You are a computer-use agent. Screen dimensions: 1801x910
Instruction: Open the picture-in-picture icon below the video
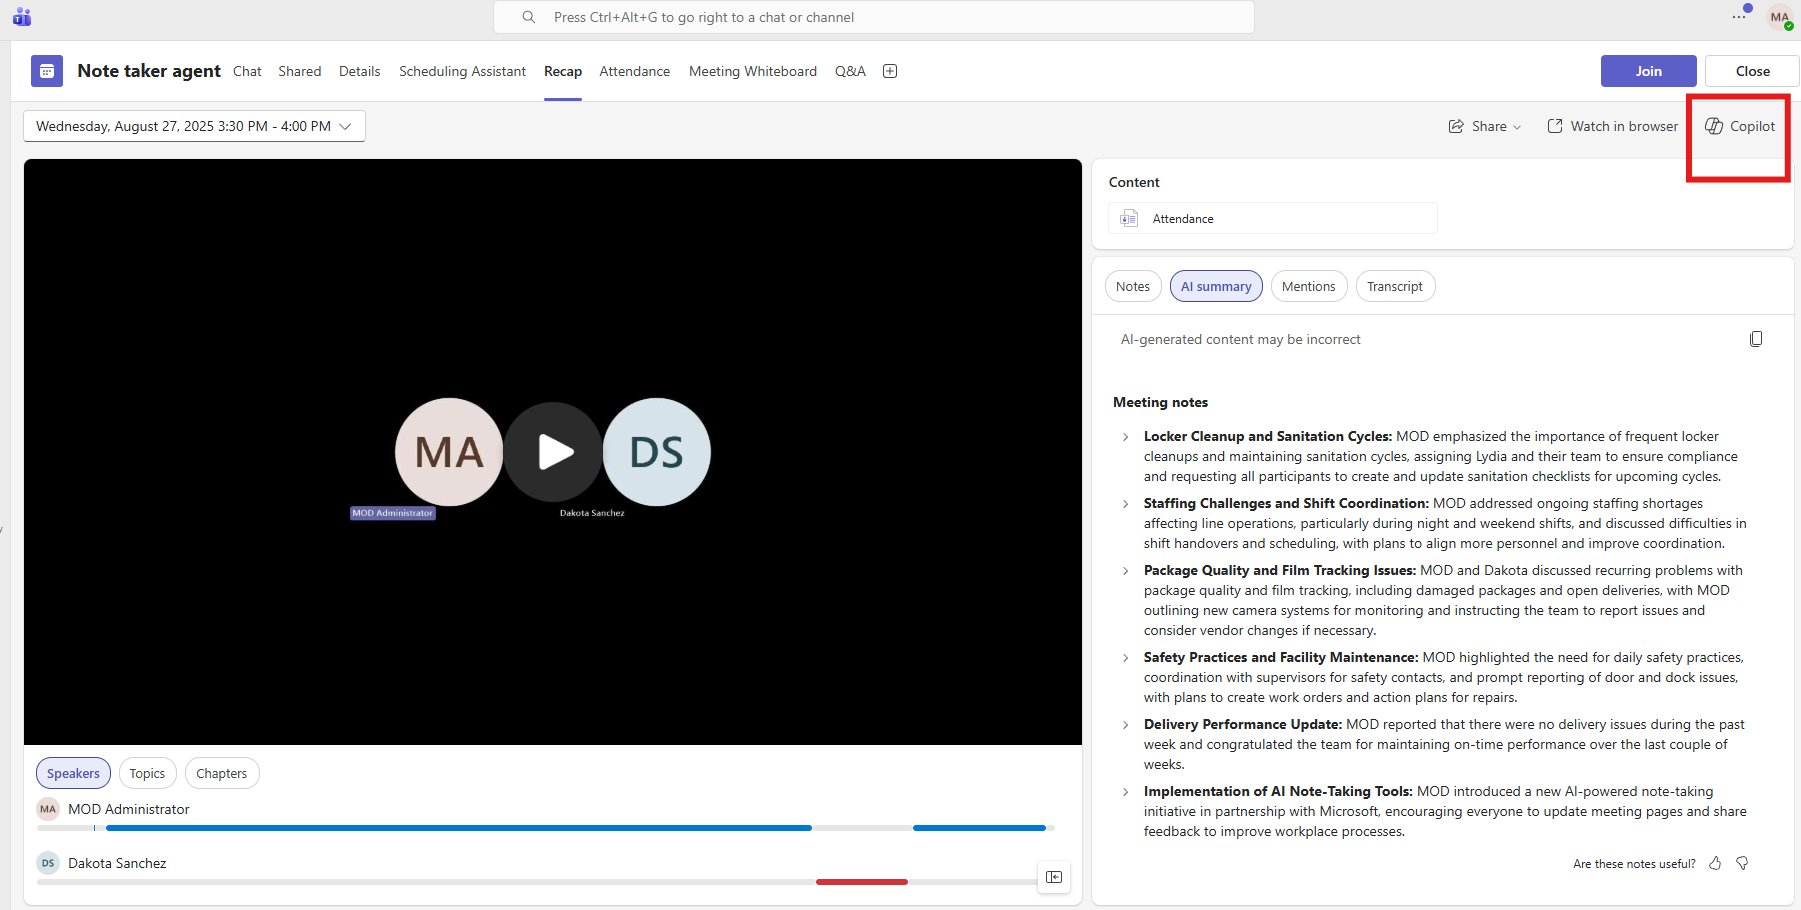[1053, 877]
